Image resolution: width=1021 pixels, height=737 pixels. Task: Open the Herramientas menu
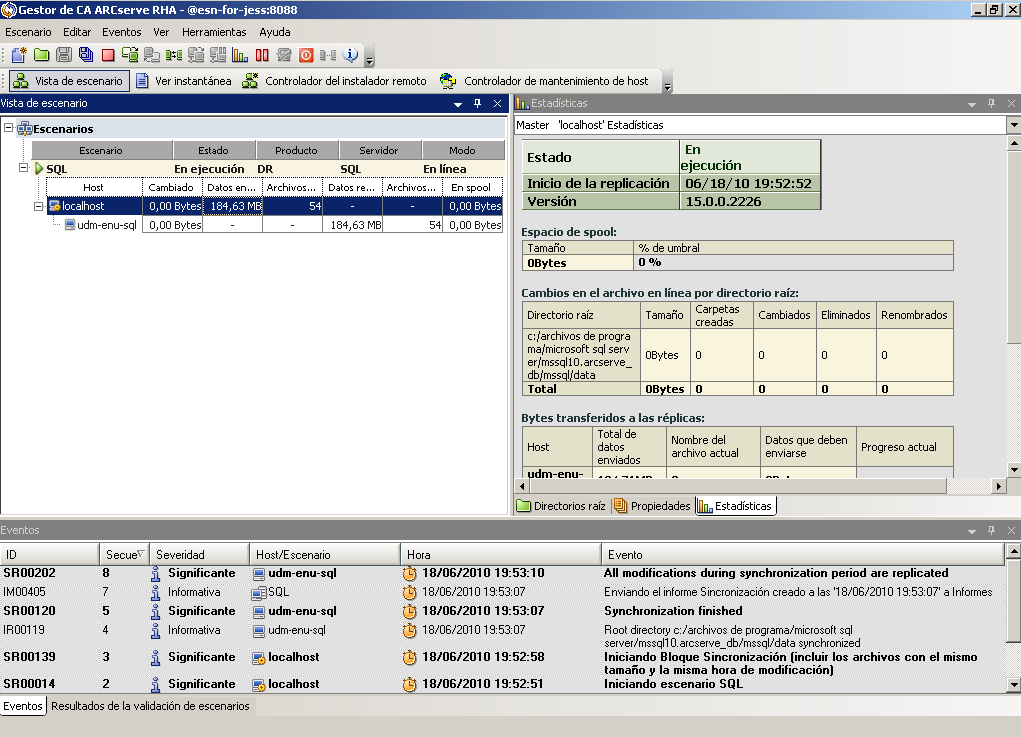tap(214, 32)
